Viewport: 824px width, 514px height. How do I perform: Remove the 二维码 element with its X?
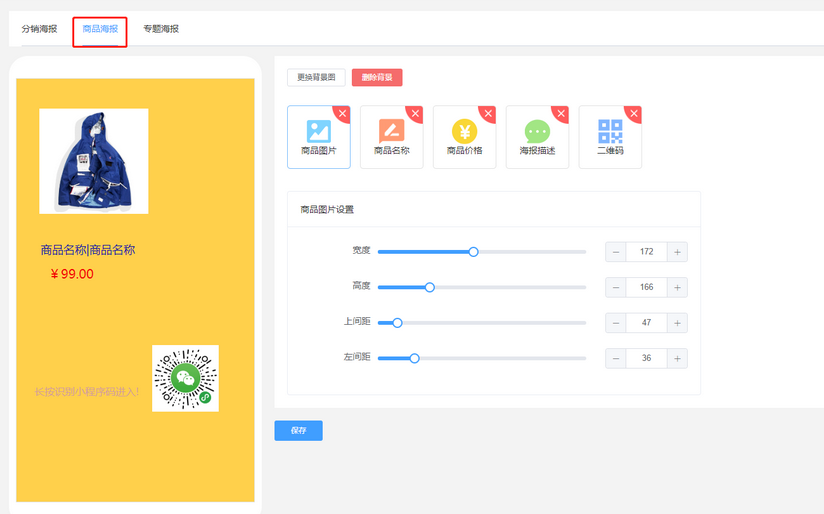click(x=634, y=114)
